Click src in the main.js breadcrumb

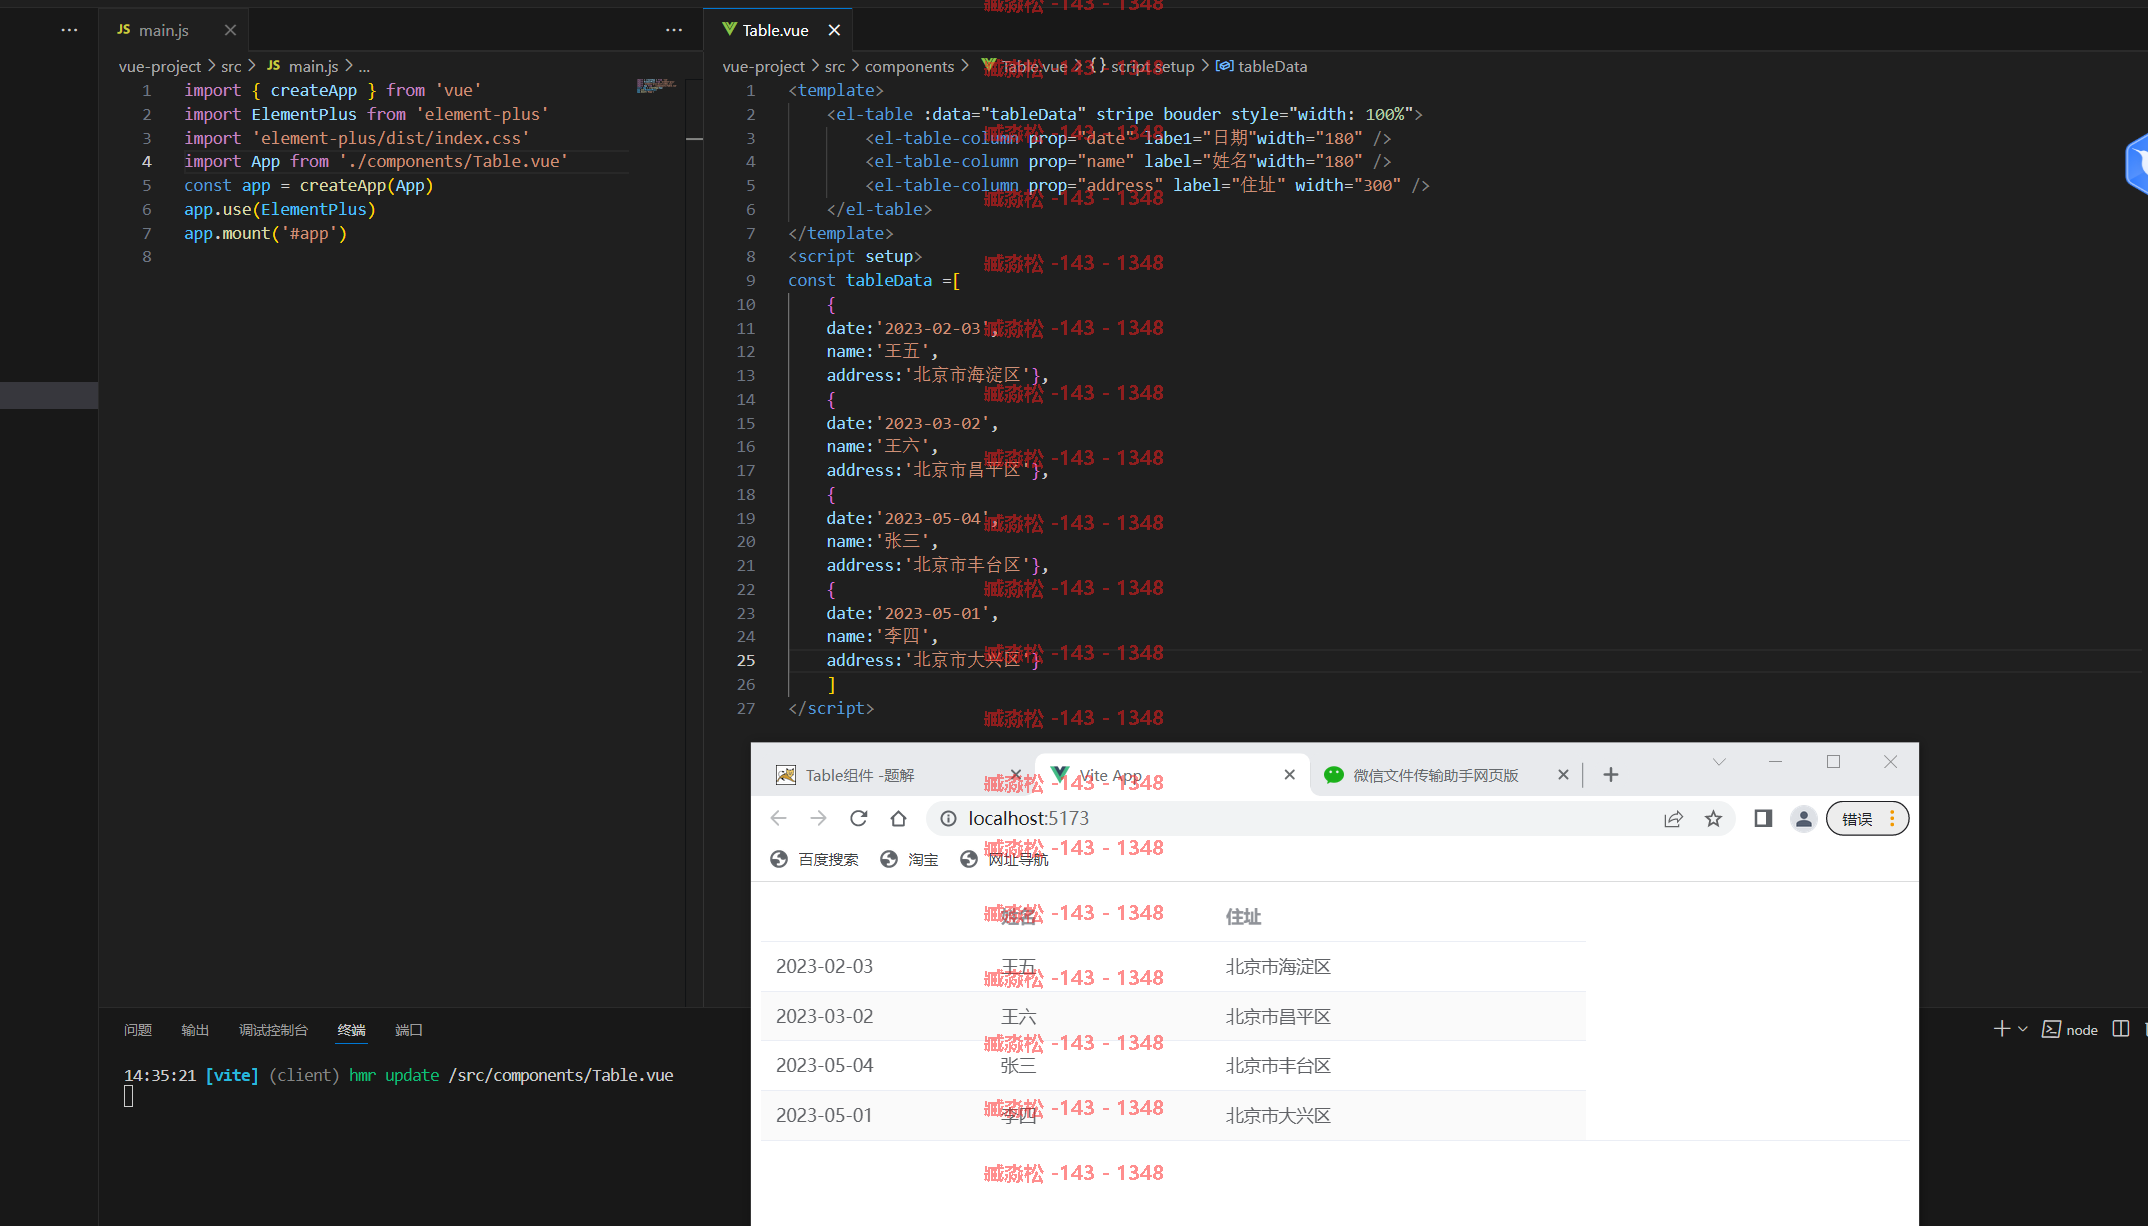[231, 66]
